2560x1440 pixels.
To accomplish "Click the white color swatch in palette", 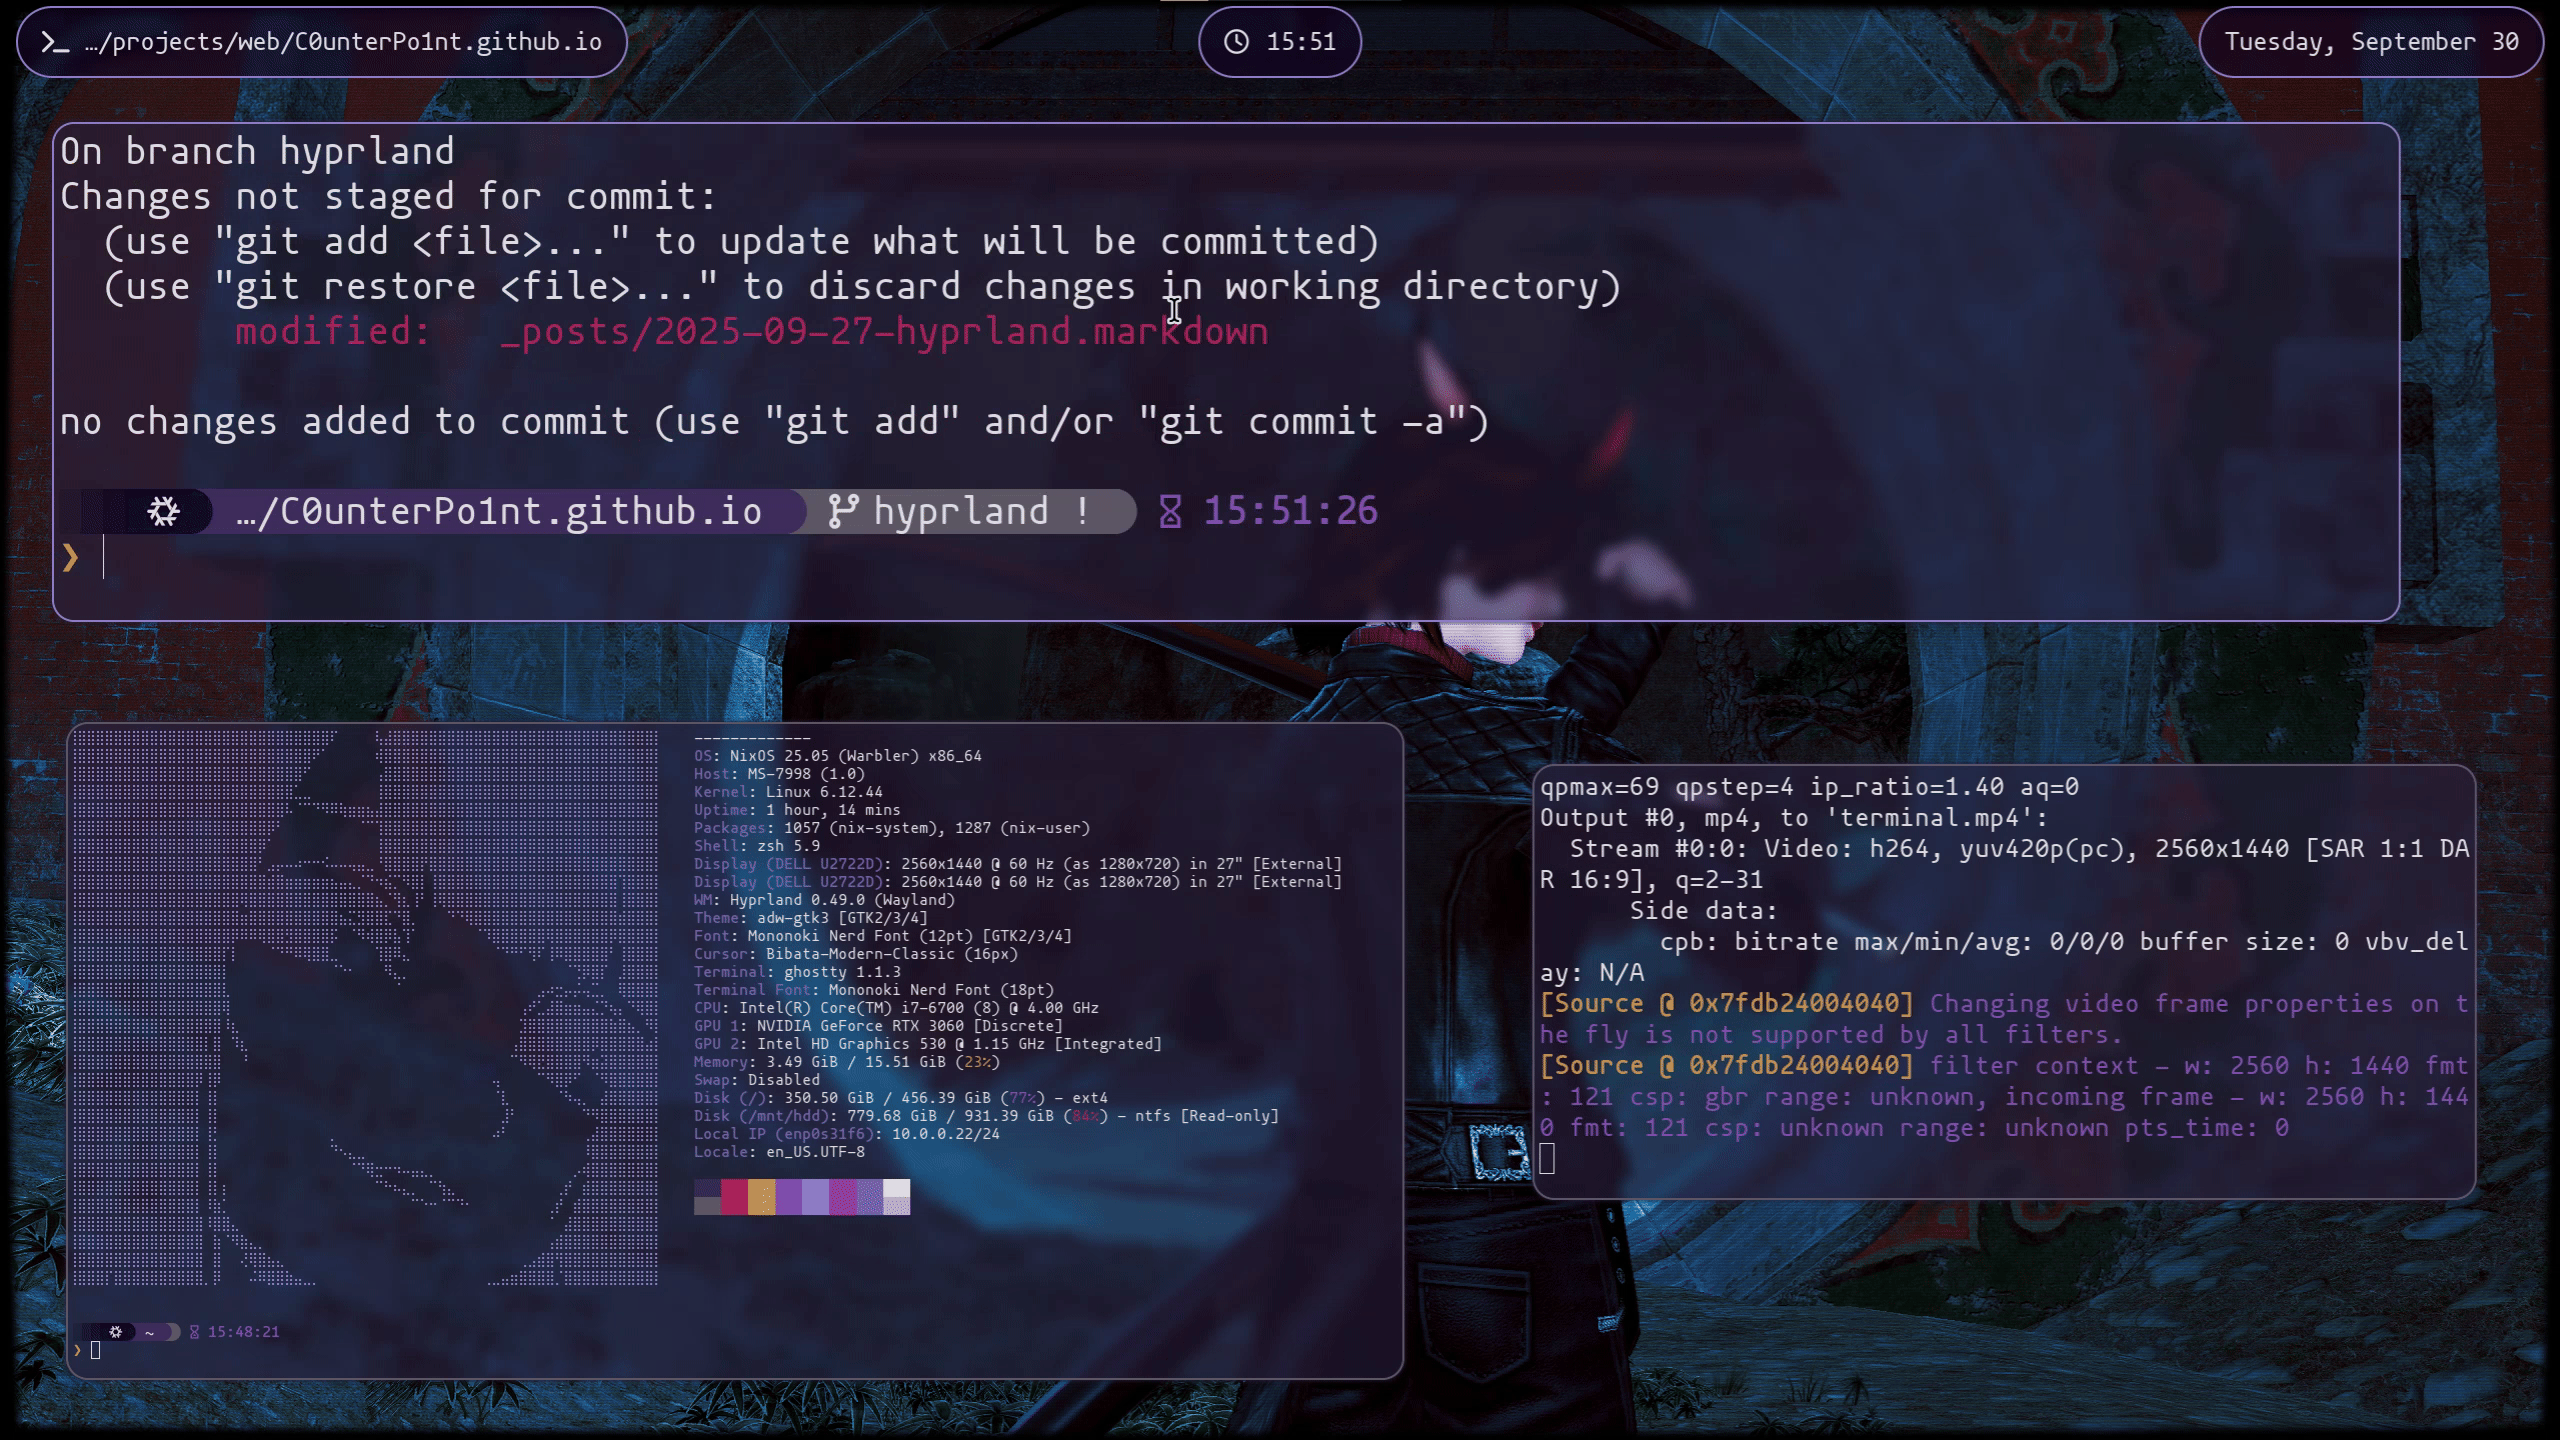I will [x=897, y=1190].
